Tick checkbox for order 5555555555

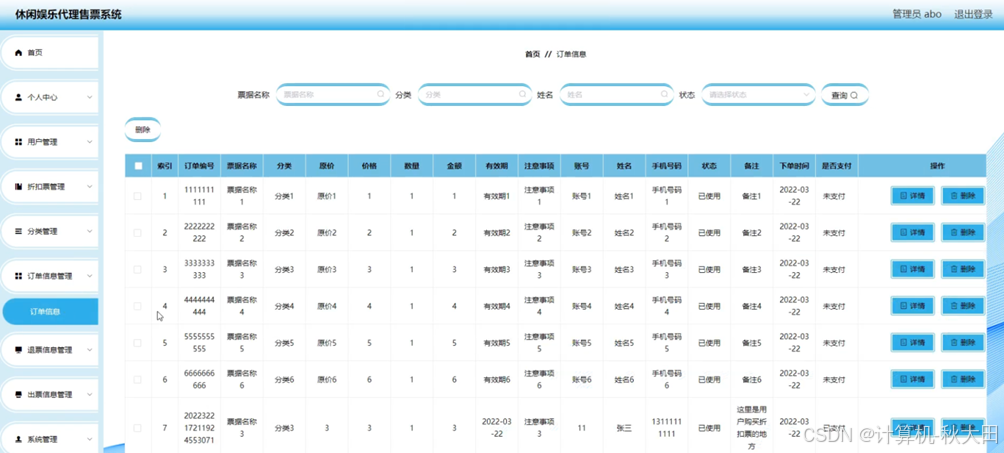point(138,343)
